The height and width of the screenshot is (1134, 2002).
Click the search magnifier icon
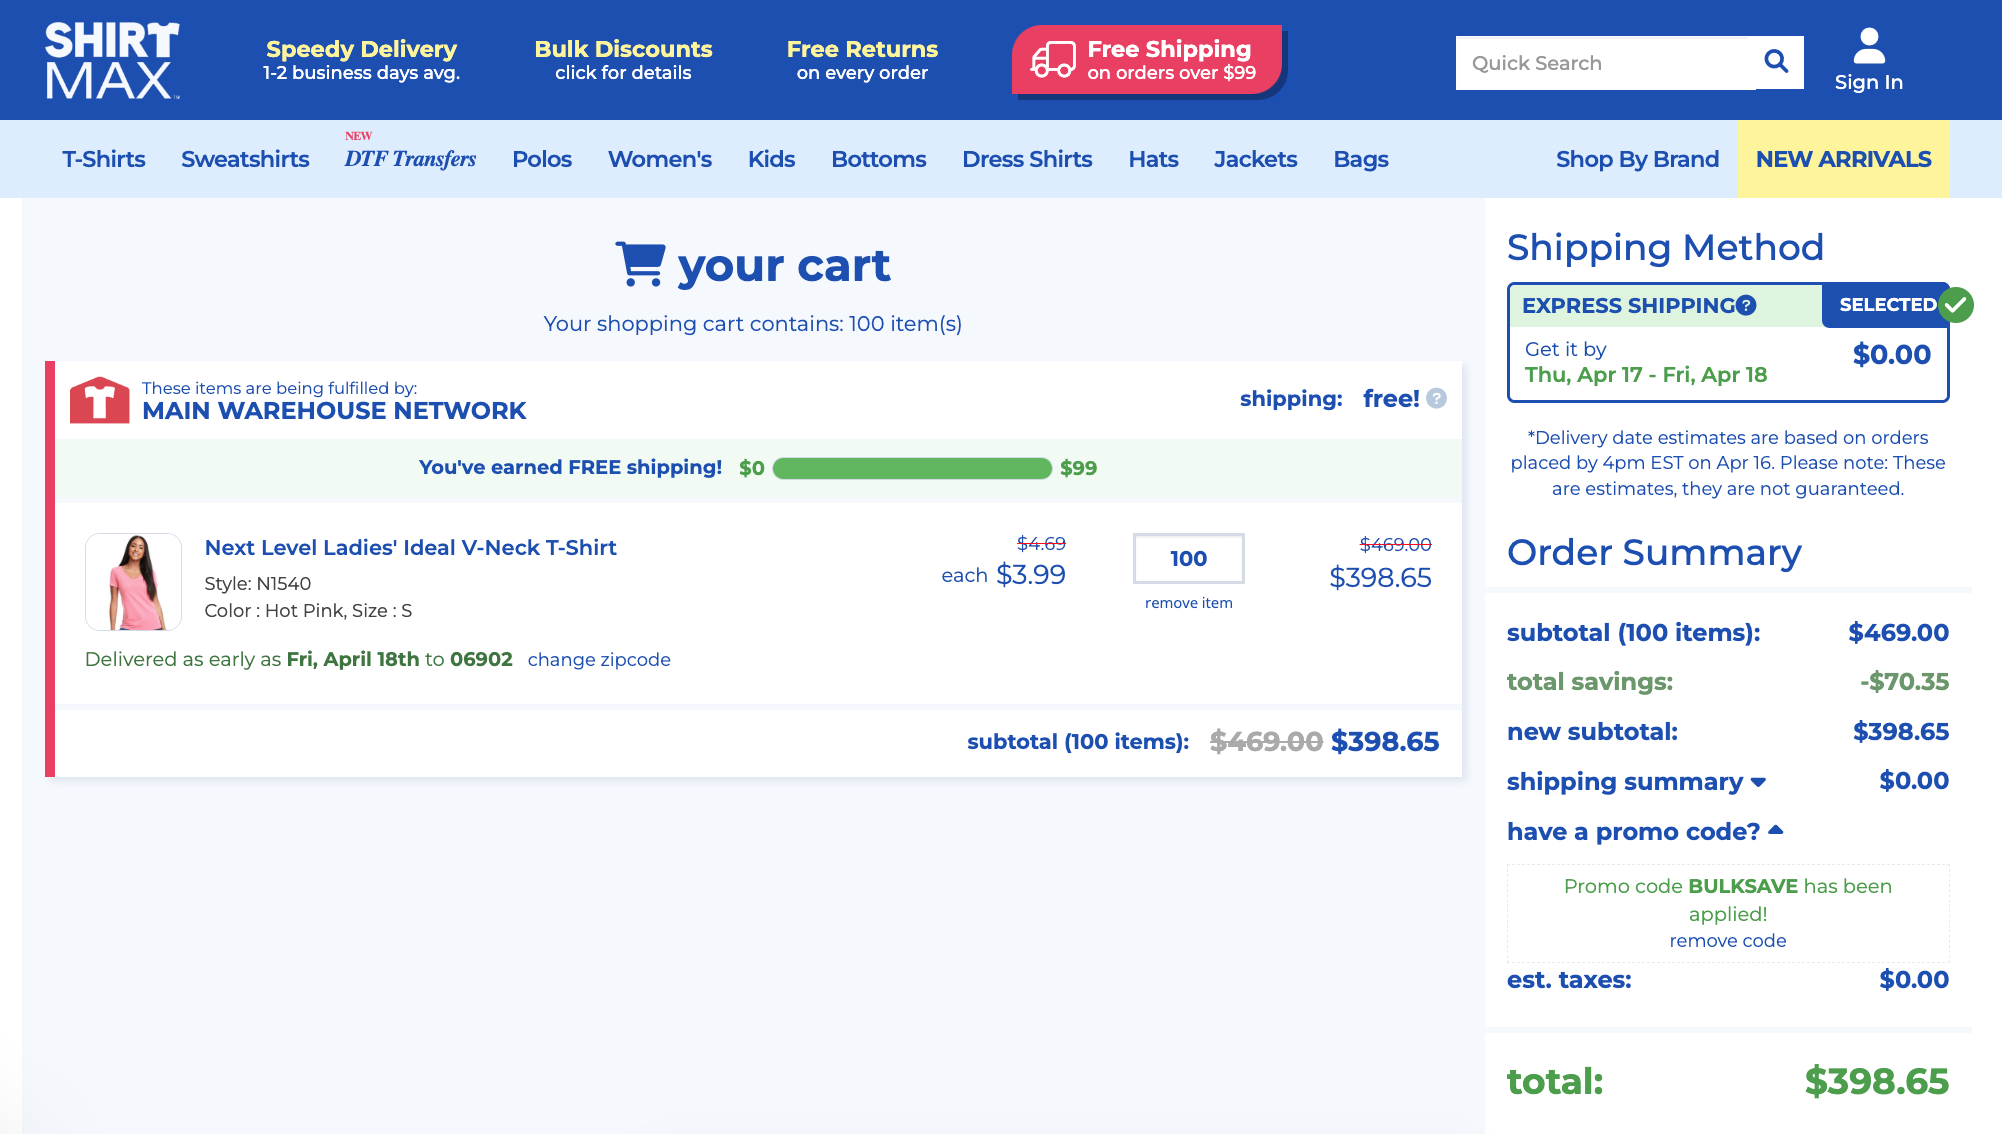[1776, 62]
